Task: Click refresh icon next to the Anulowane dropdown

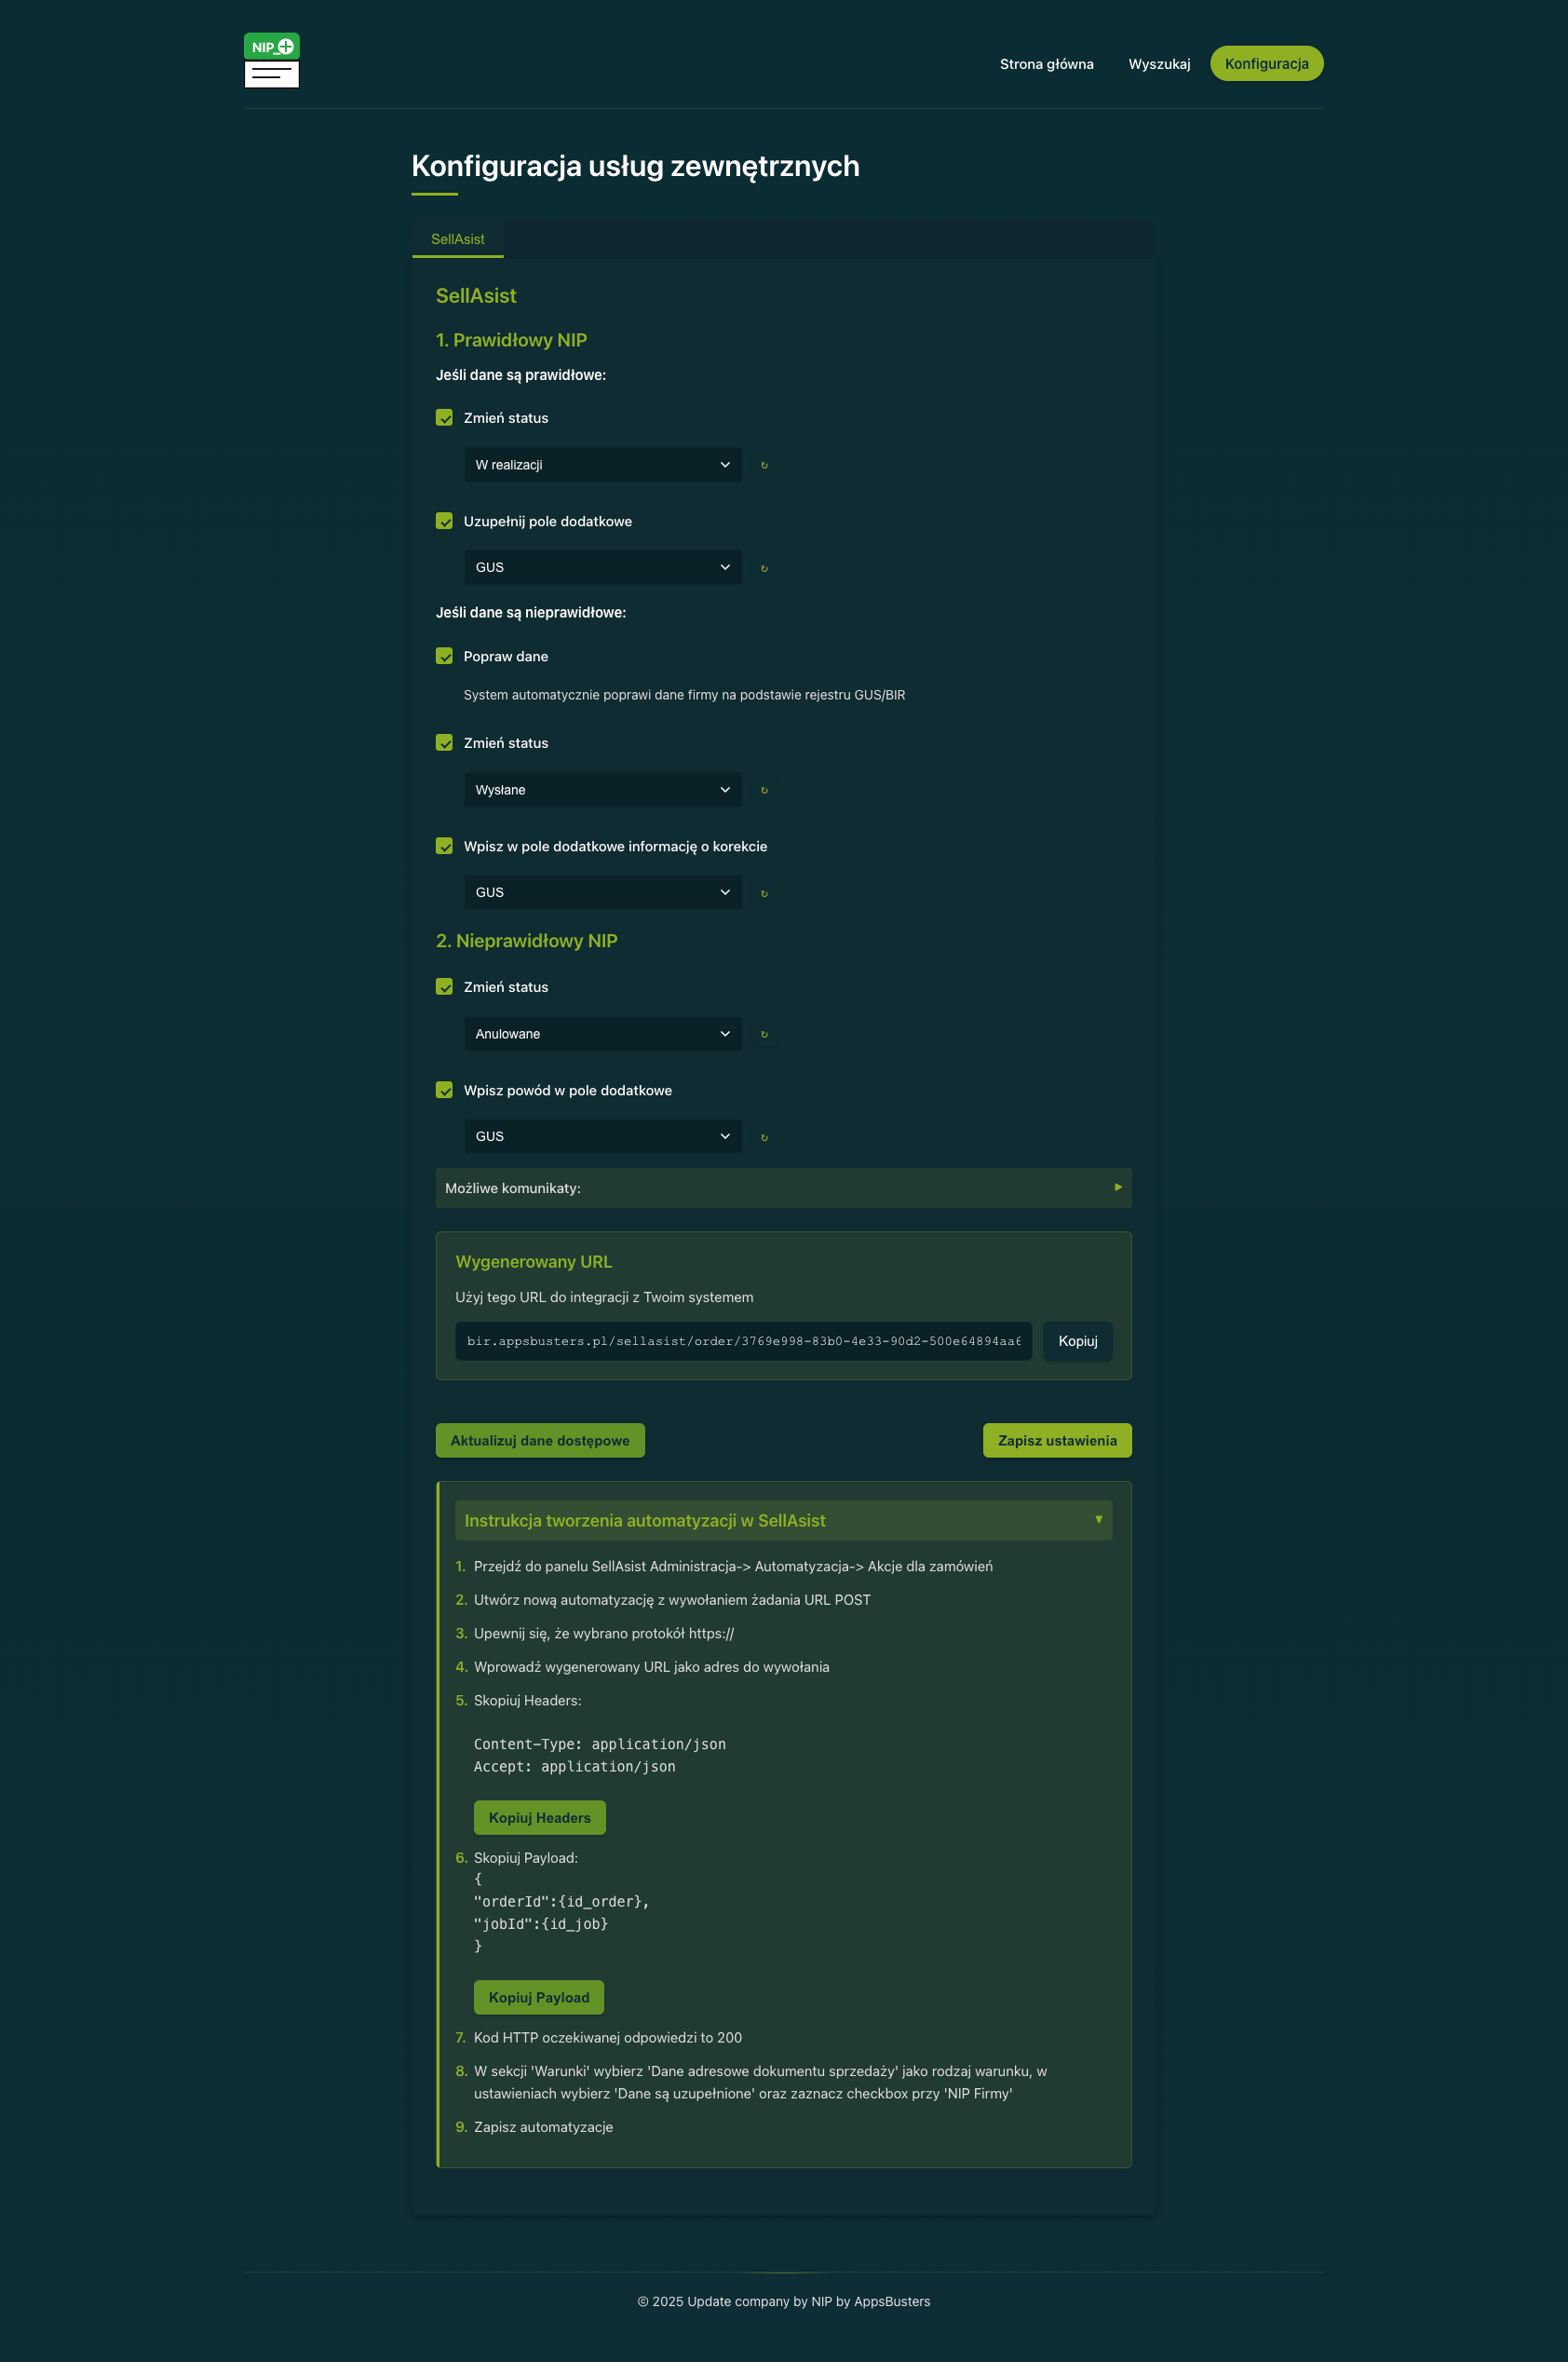Action: (x=764, y=1034)
